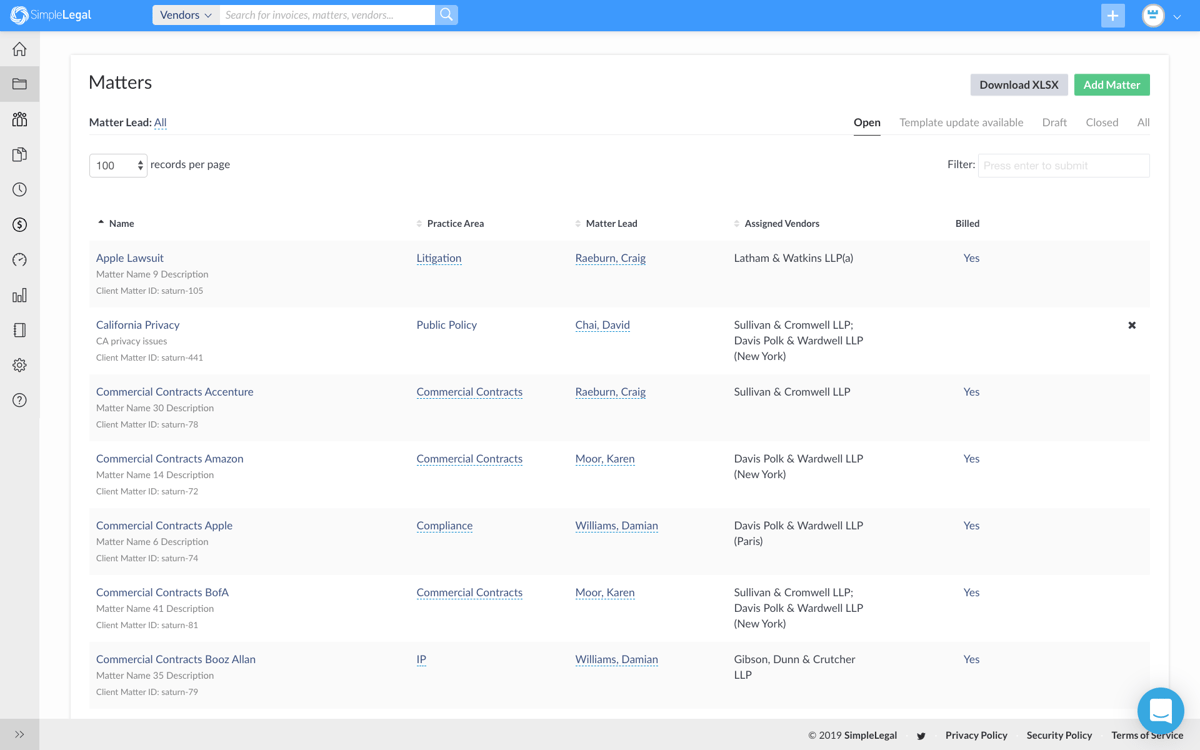Open Commercial Contracts Amazon matter
1200x750 pixels.
pos(170,459)
